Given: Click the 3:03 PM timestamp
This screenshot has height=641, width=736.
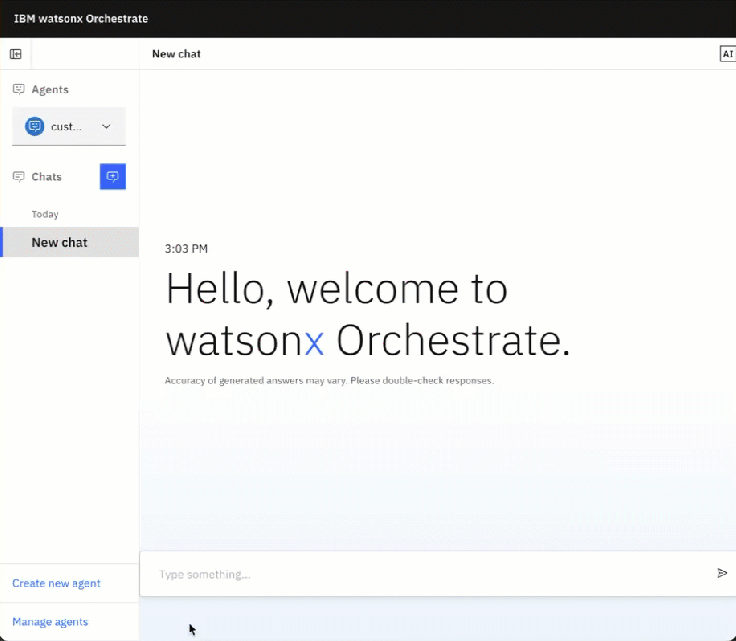Looking at the screenshot, I should (x=186, y=249).
